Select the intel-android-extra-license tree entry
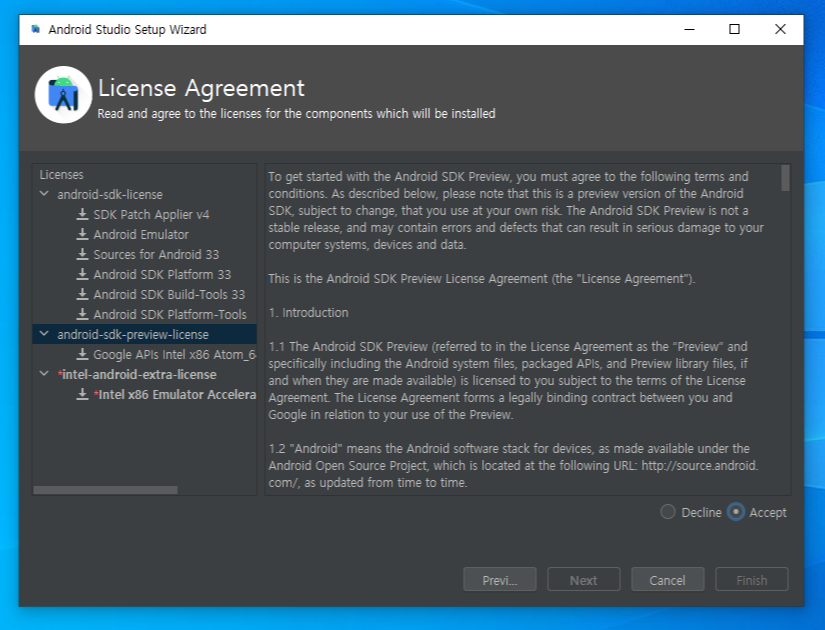Image resolution: width=825 pixels, height=630 pixels. tap(137, 374)
